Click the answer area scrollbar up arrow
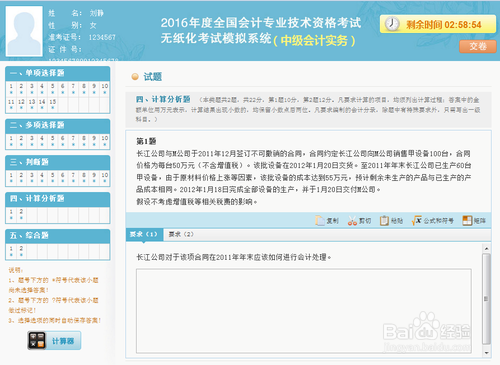 coord(486,249)
